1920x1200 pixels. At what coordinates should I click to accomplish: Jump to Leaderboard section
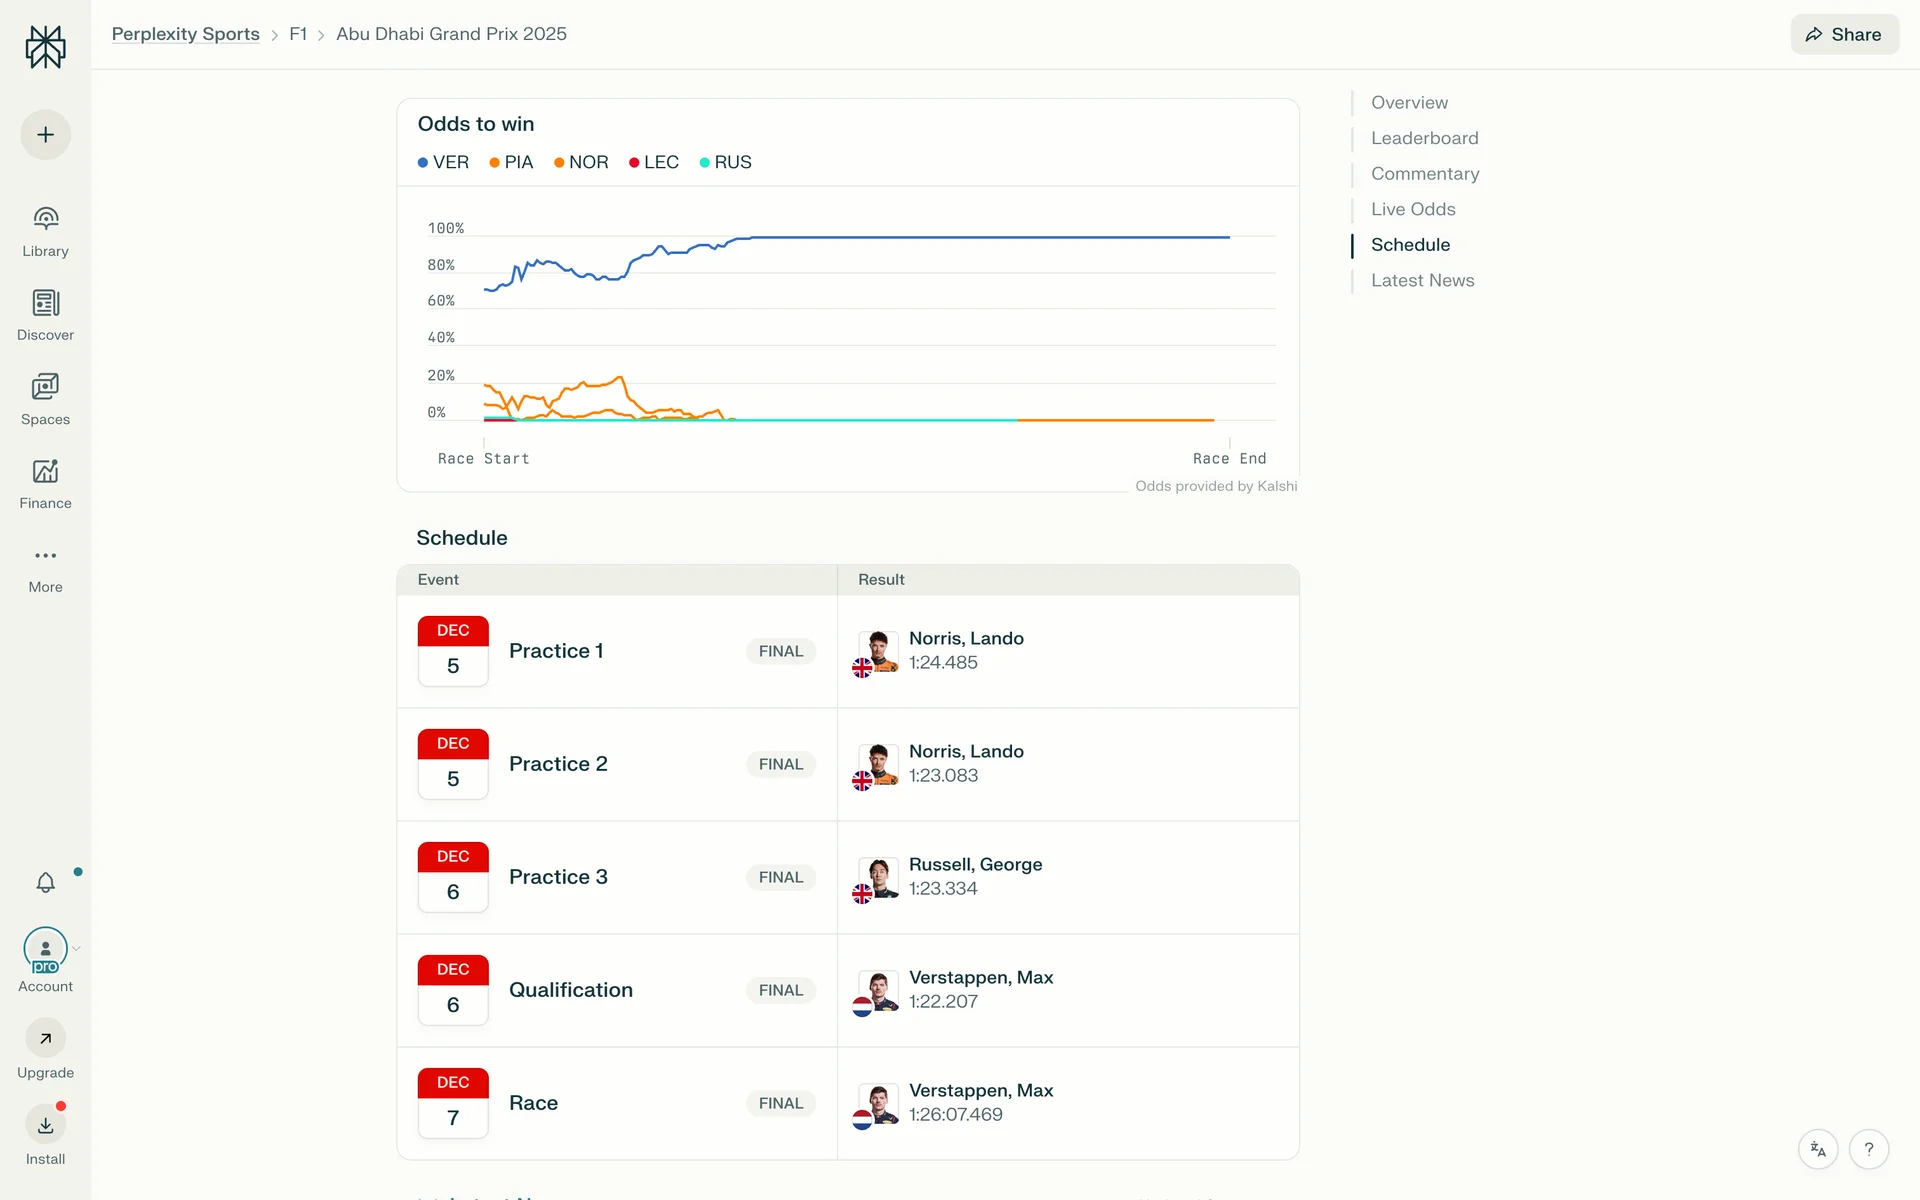tap(1424, 138)
